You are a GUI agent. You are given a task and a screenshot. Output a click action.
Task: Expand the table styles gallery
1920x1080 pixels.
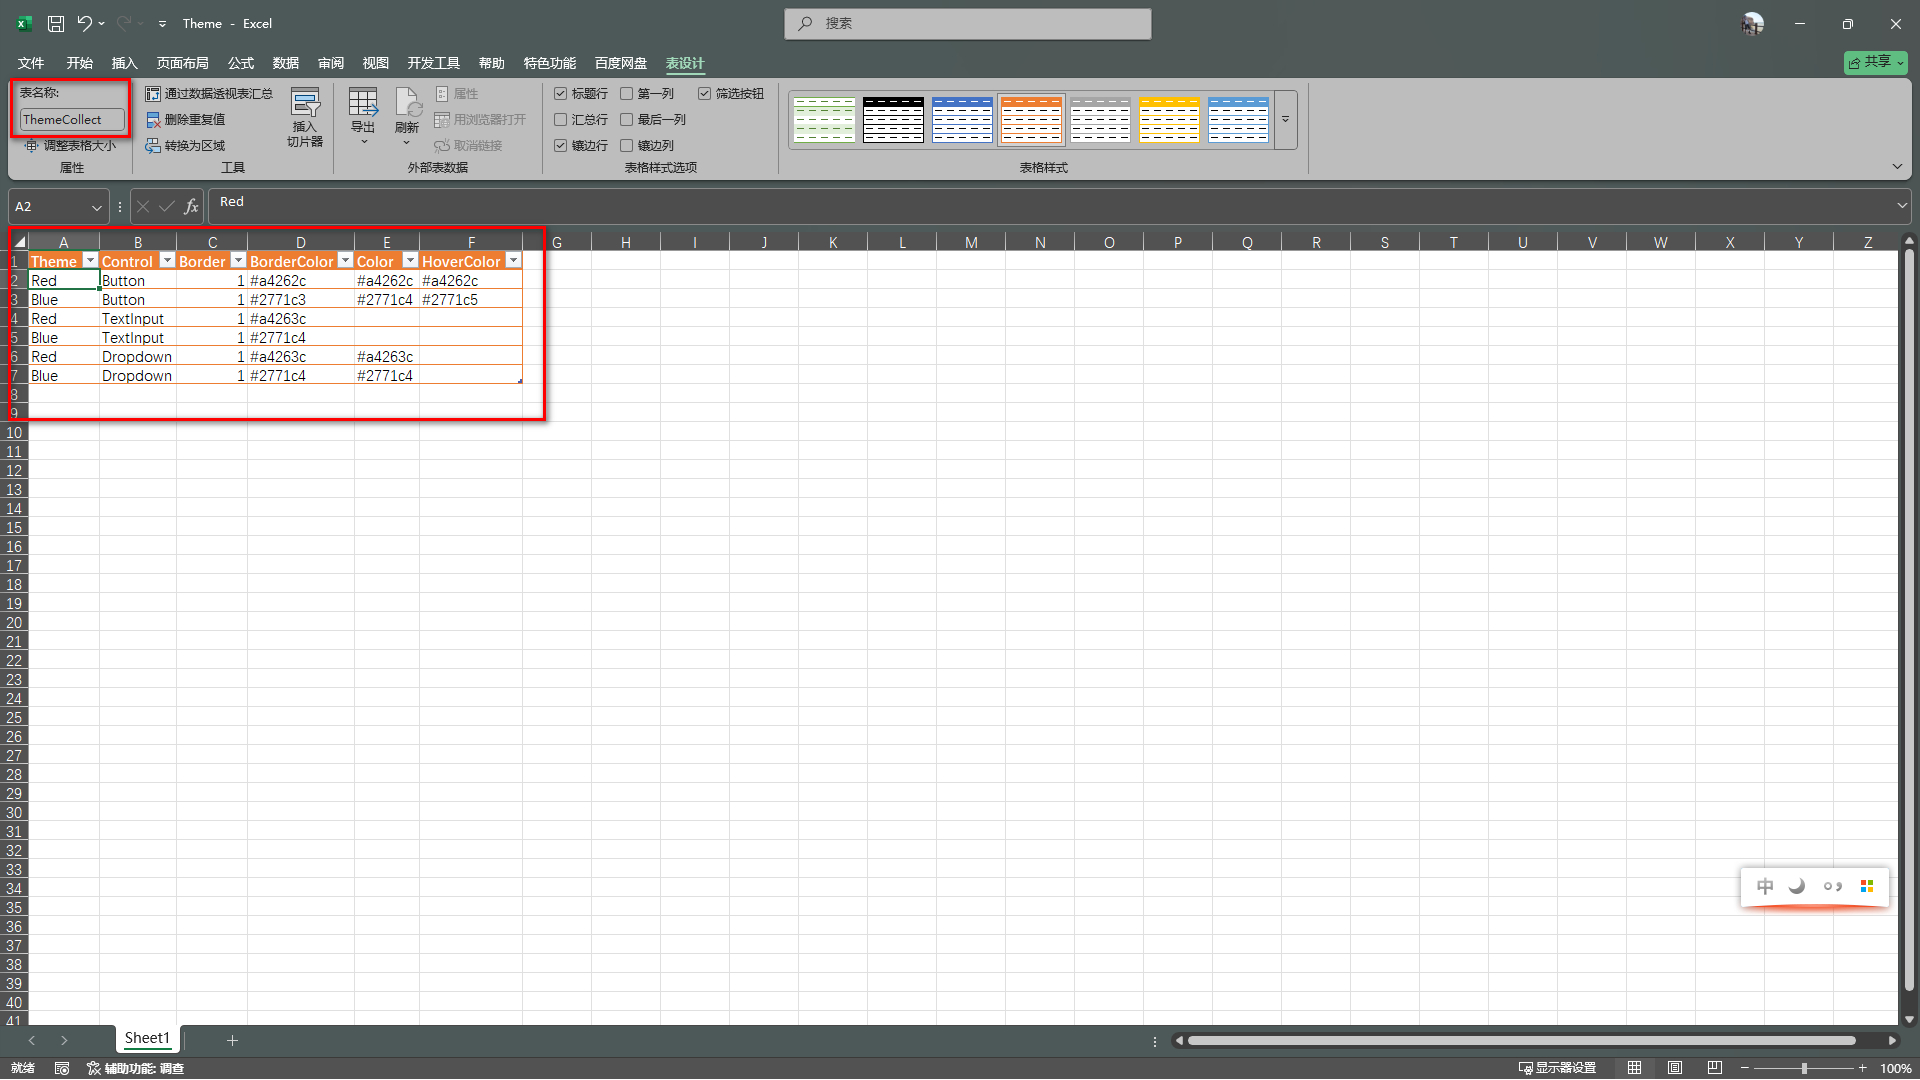click(x=1286, y=120)
